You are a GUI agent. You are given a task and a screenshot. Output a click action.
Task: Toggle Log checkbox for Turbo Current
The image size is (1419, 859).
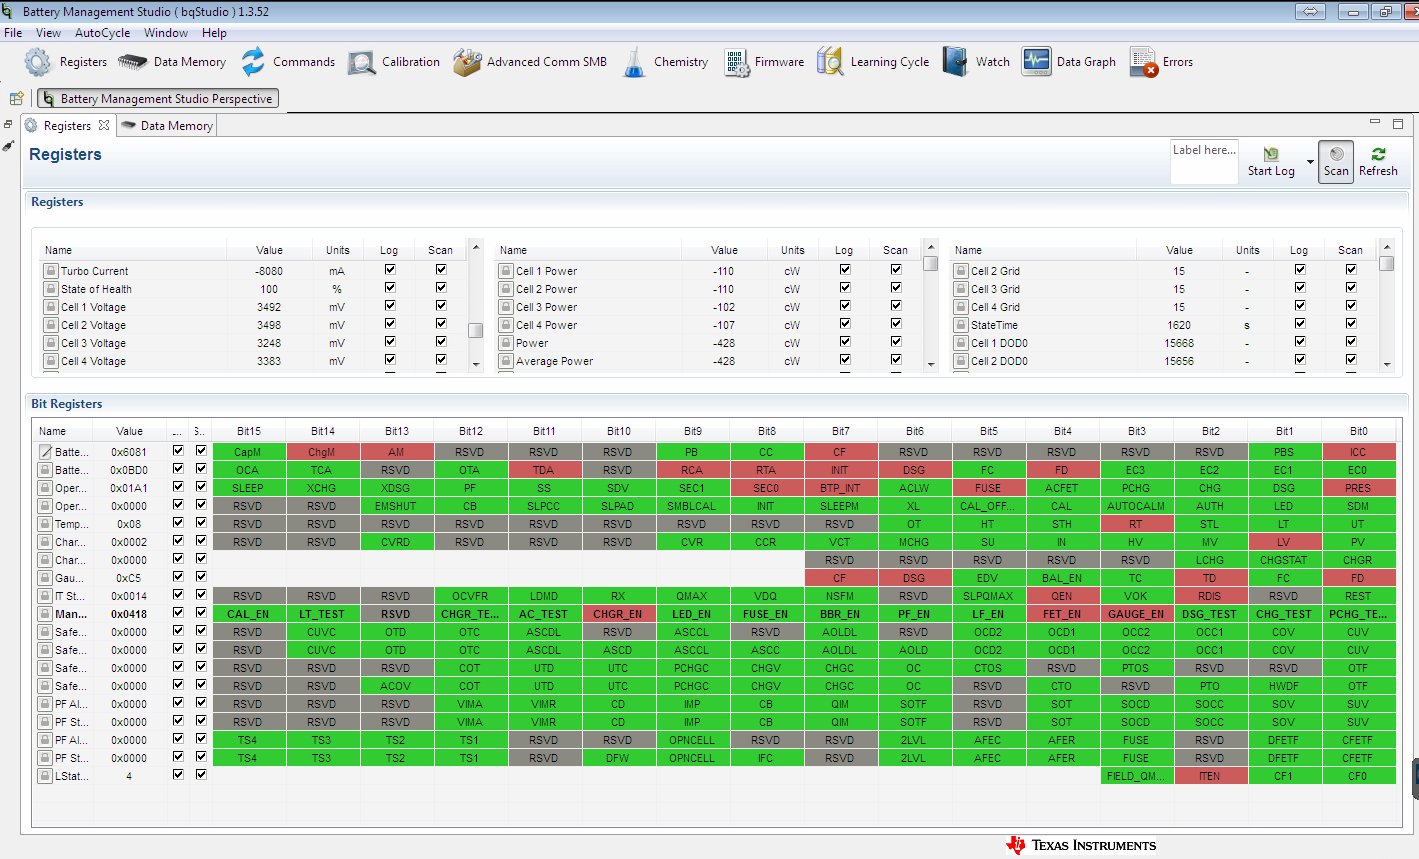click(390, 269)
